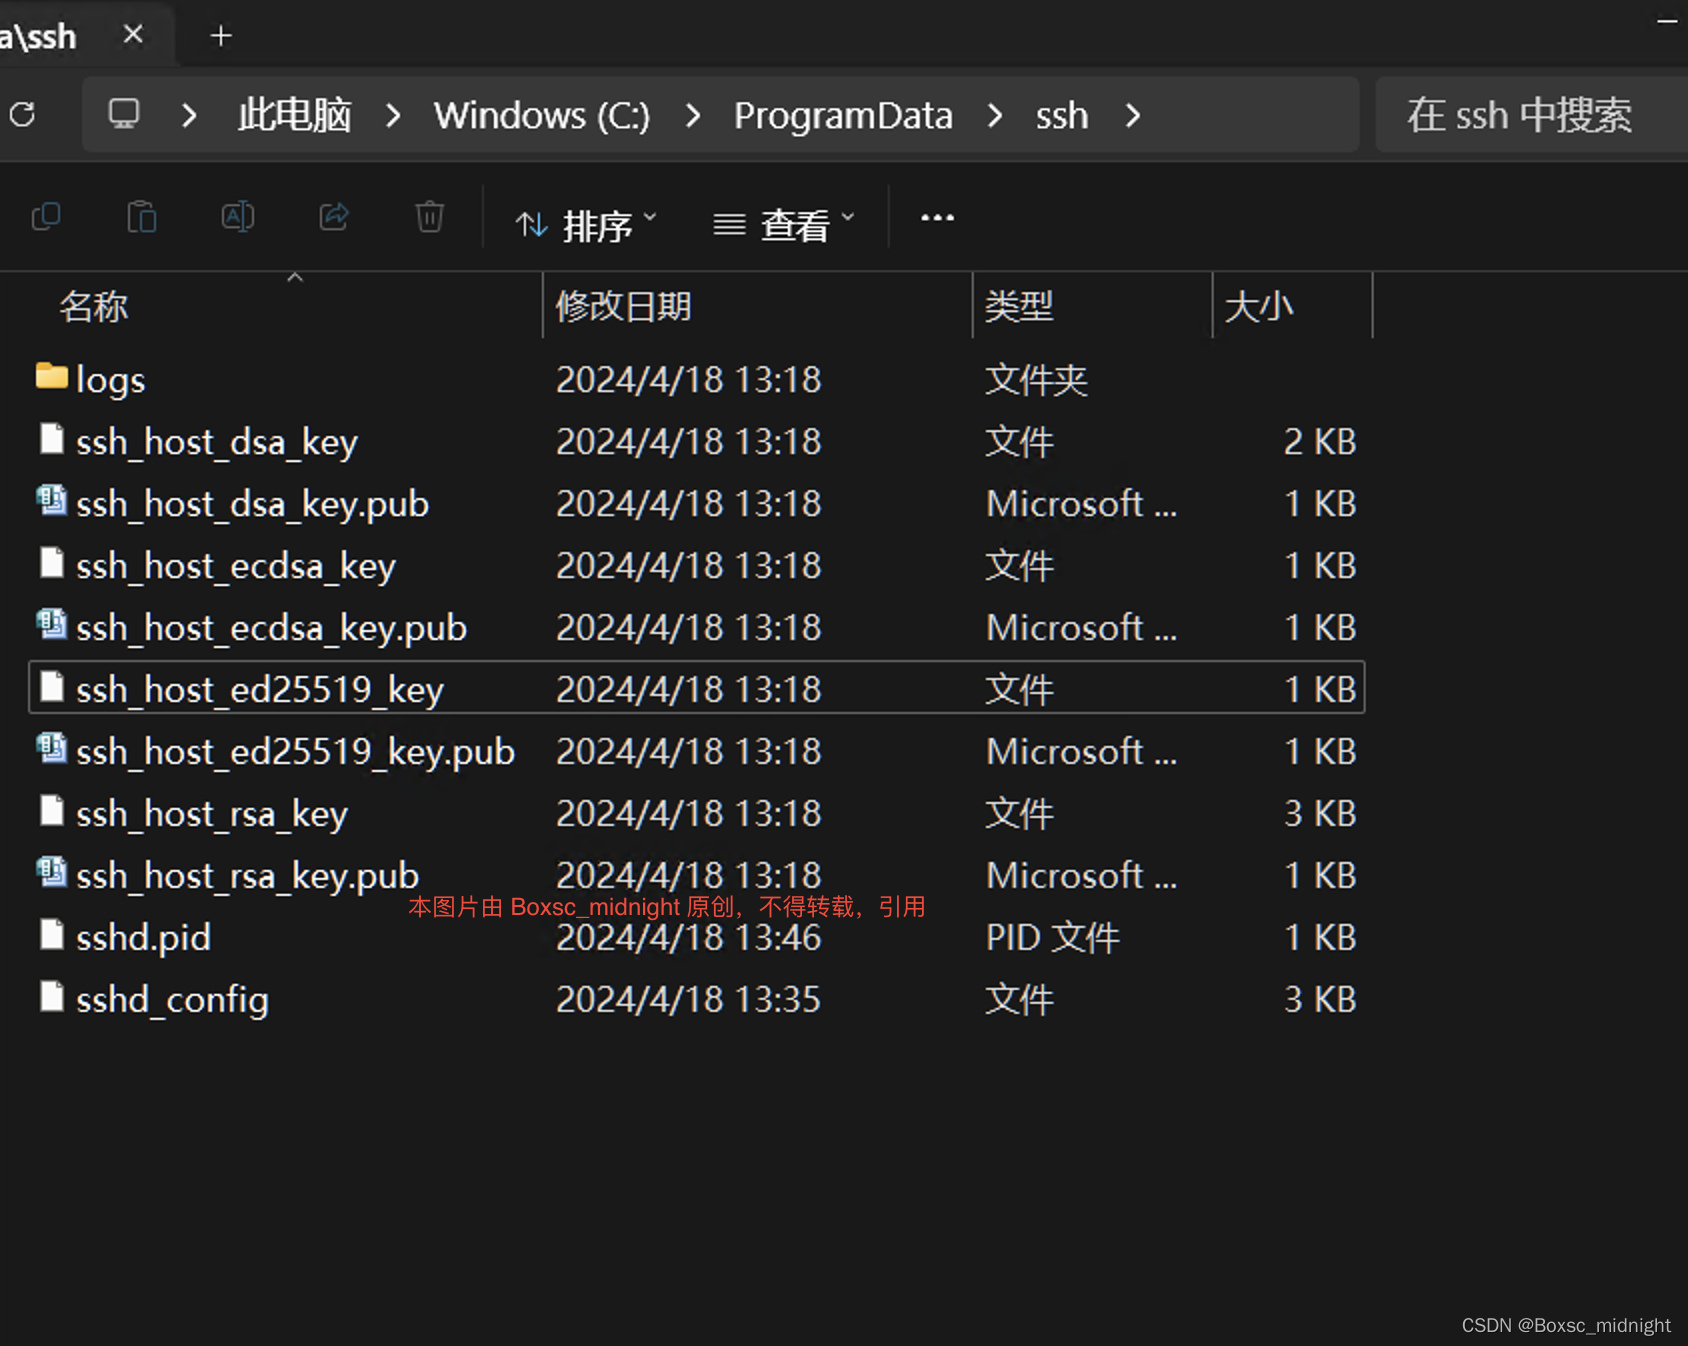Open the 查看 view dropdown
This screenshot has width=1688, height=1346.
point(785,224)
